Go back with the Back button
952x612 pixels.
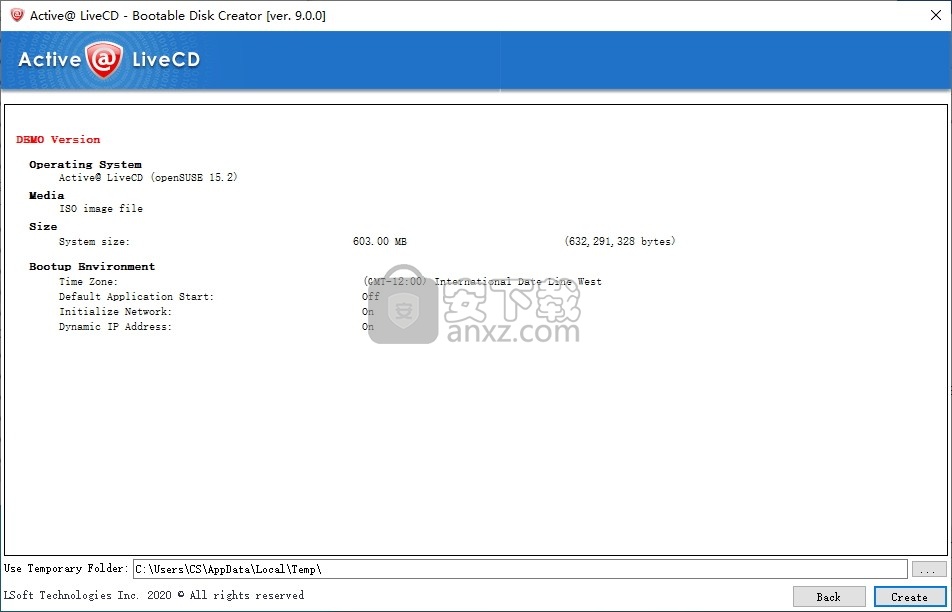pyautogui.click(x=829, y=597)
